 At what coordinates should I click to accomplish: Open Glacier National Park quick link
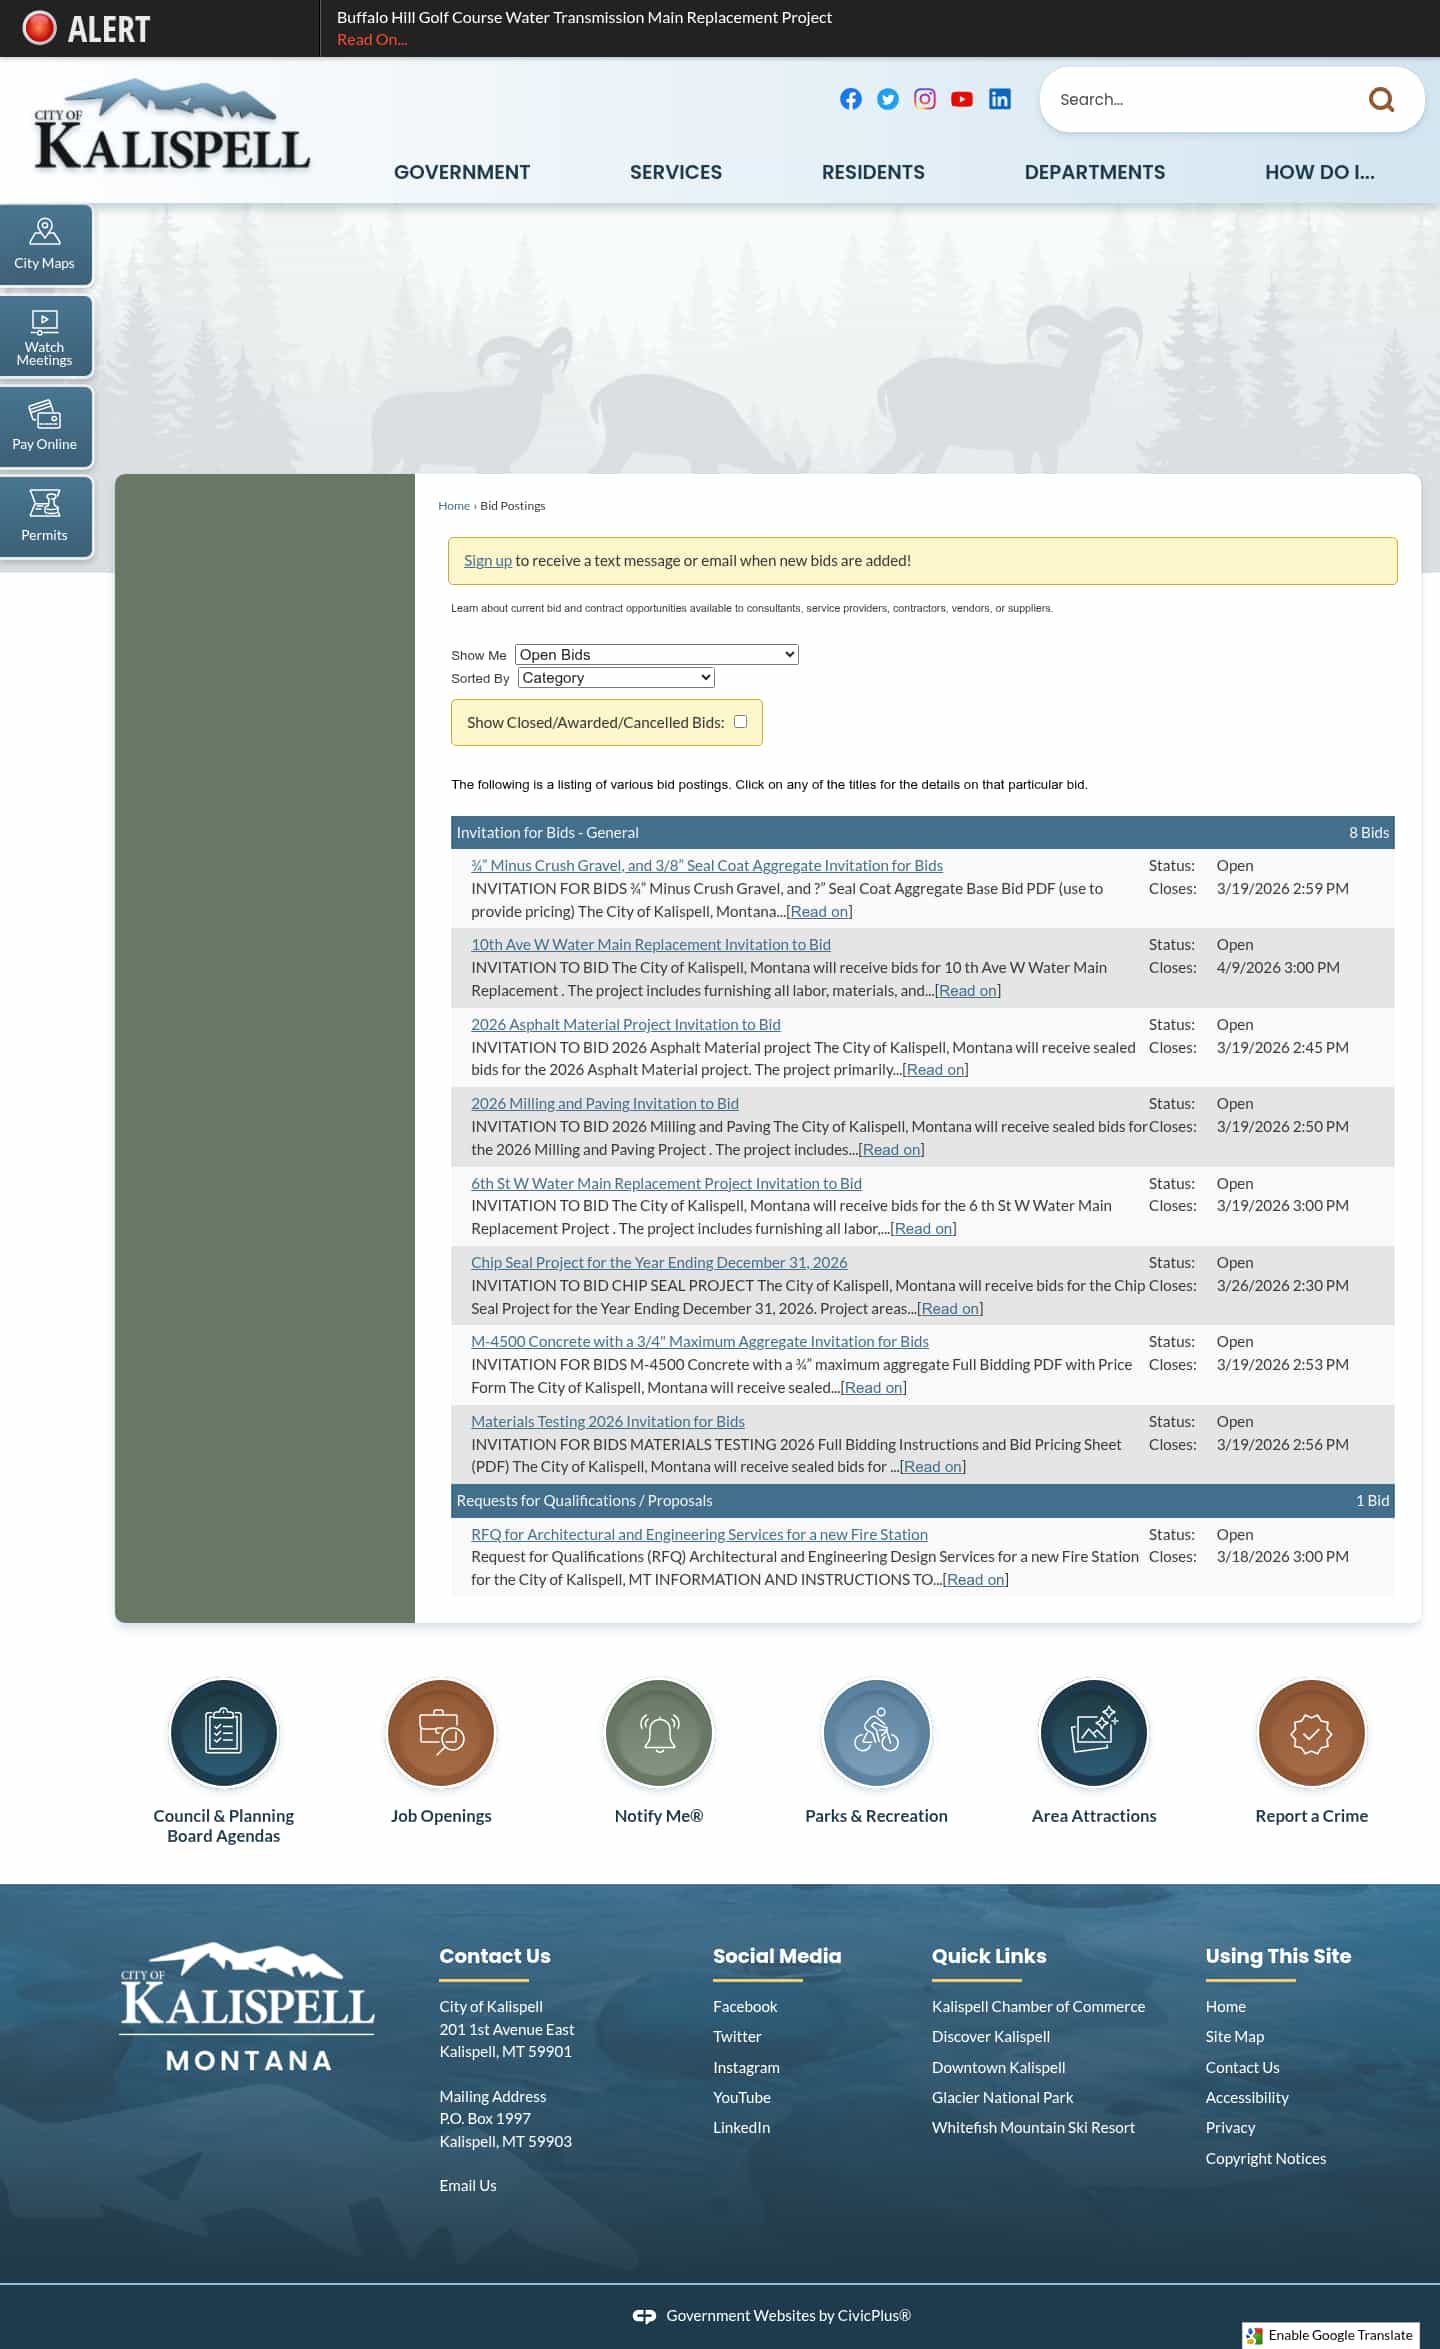tap(1002, 2098)
